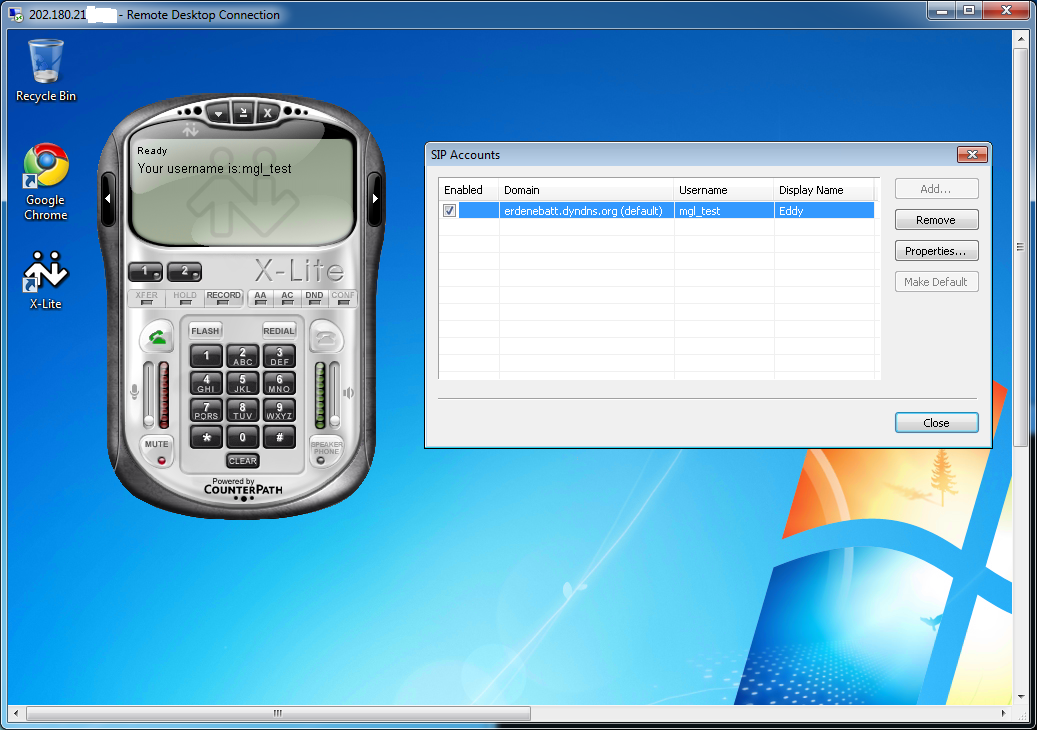The width and height of the screenshot is (1037, 730).
Task: Click Remote Desktop scroll right arrow
Action: coord(1004,713)
